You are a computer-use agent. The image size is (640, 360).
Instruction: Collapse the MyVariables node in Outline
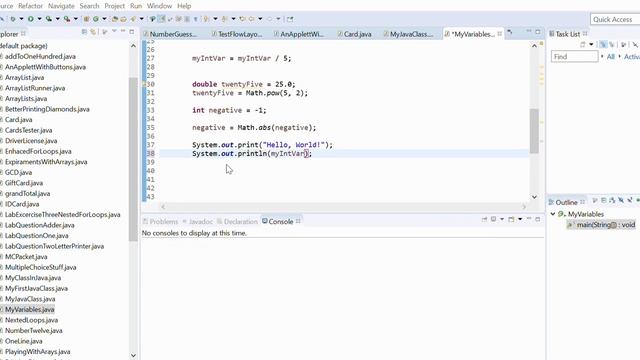[x=553, y=214]
